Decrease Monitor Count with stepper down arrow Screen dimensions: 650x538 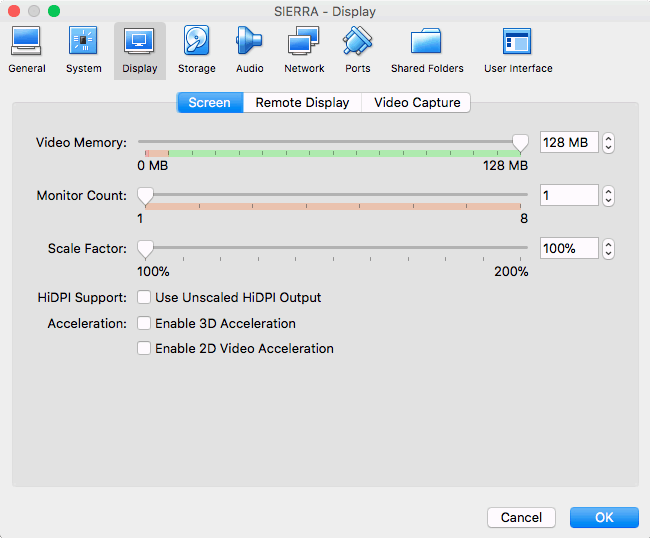pos(608,201)
